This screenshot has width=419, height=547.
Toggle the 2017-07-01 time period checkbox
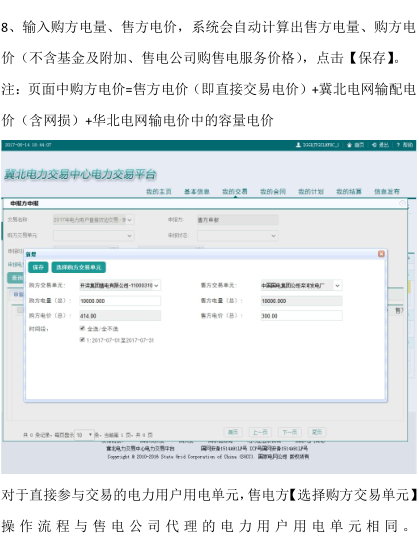[x=83, y=339]
